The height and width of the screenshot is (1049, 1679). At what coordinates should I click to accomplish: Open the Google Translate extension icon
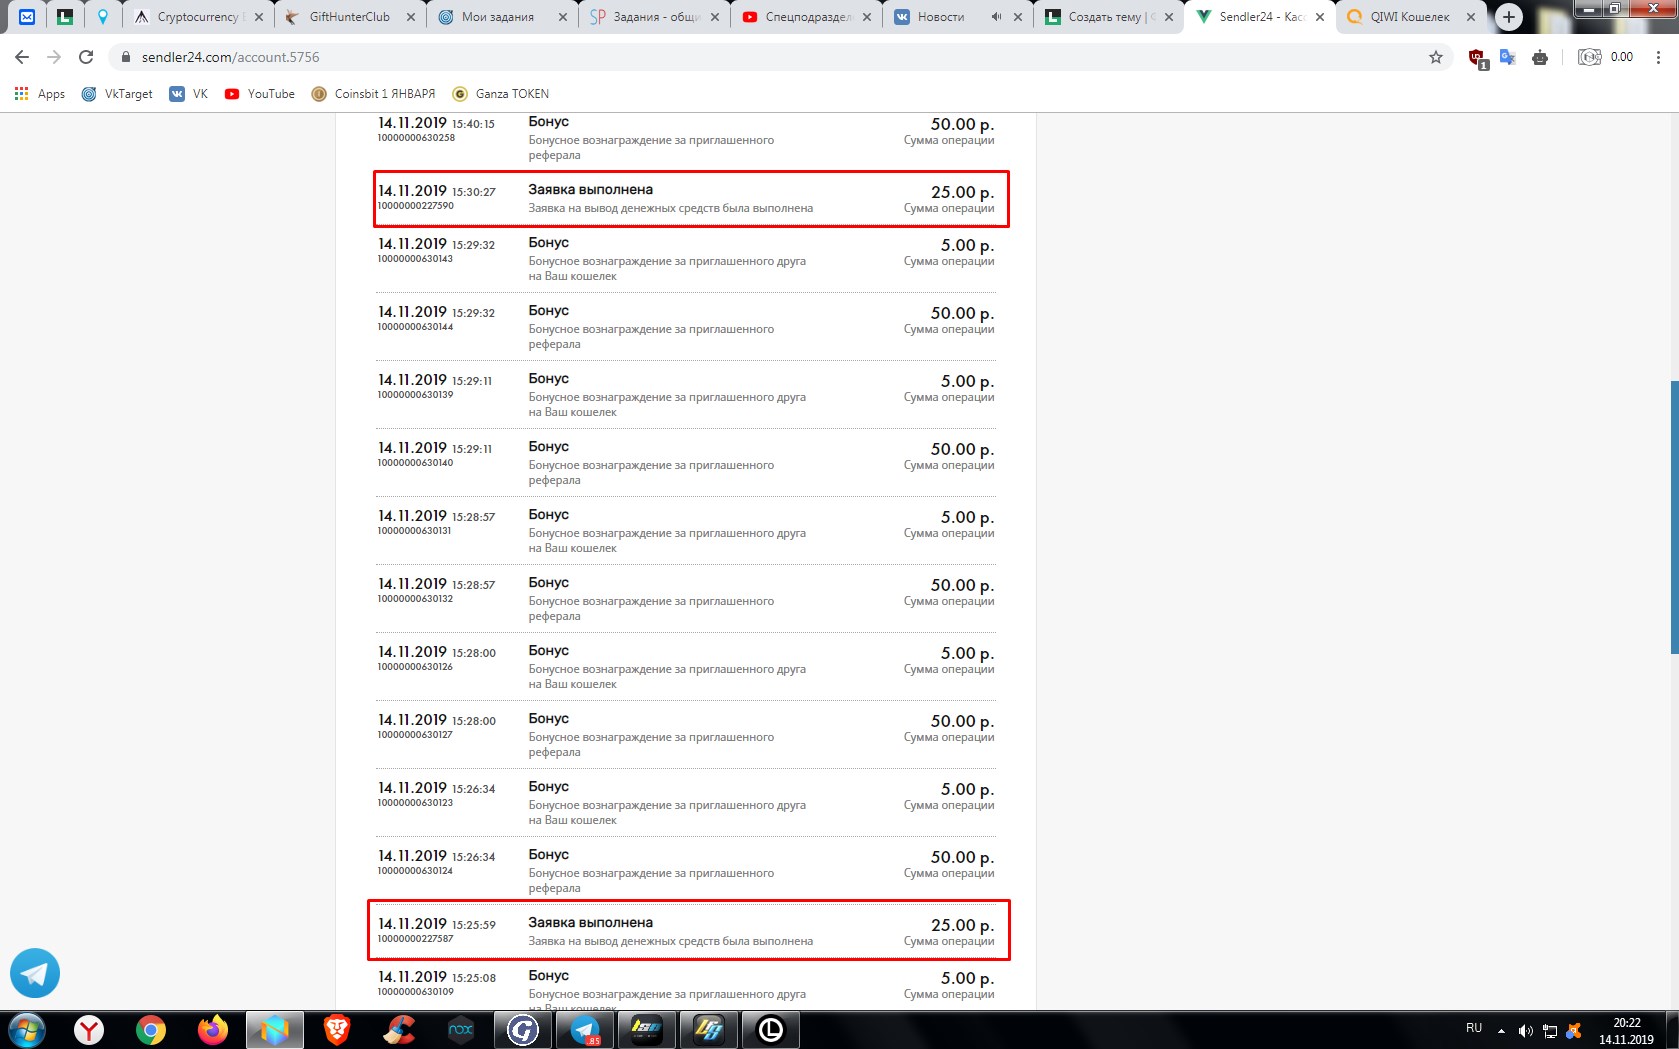1508,57
